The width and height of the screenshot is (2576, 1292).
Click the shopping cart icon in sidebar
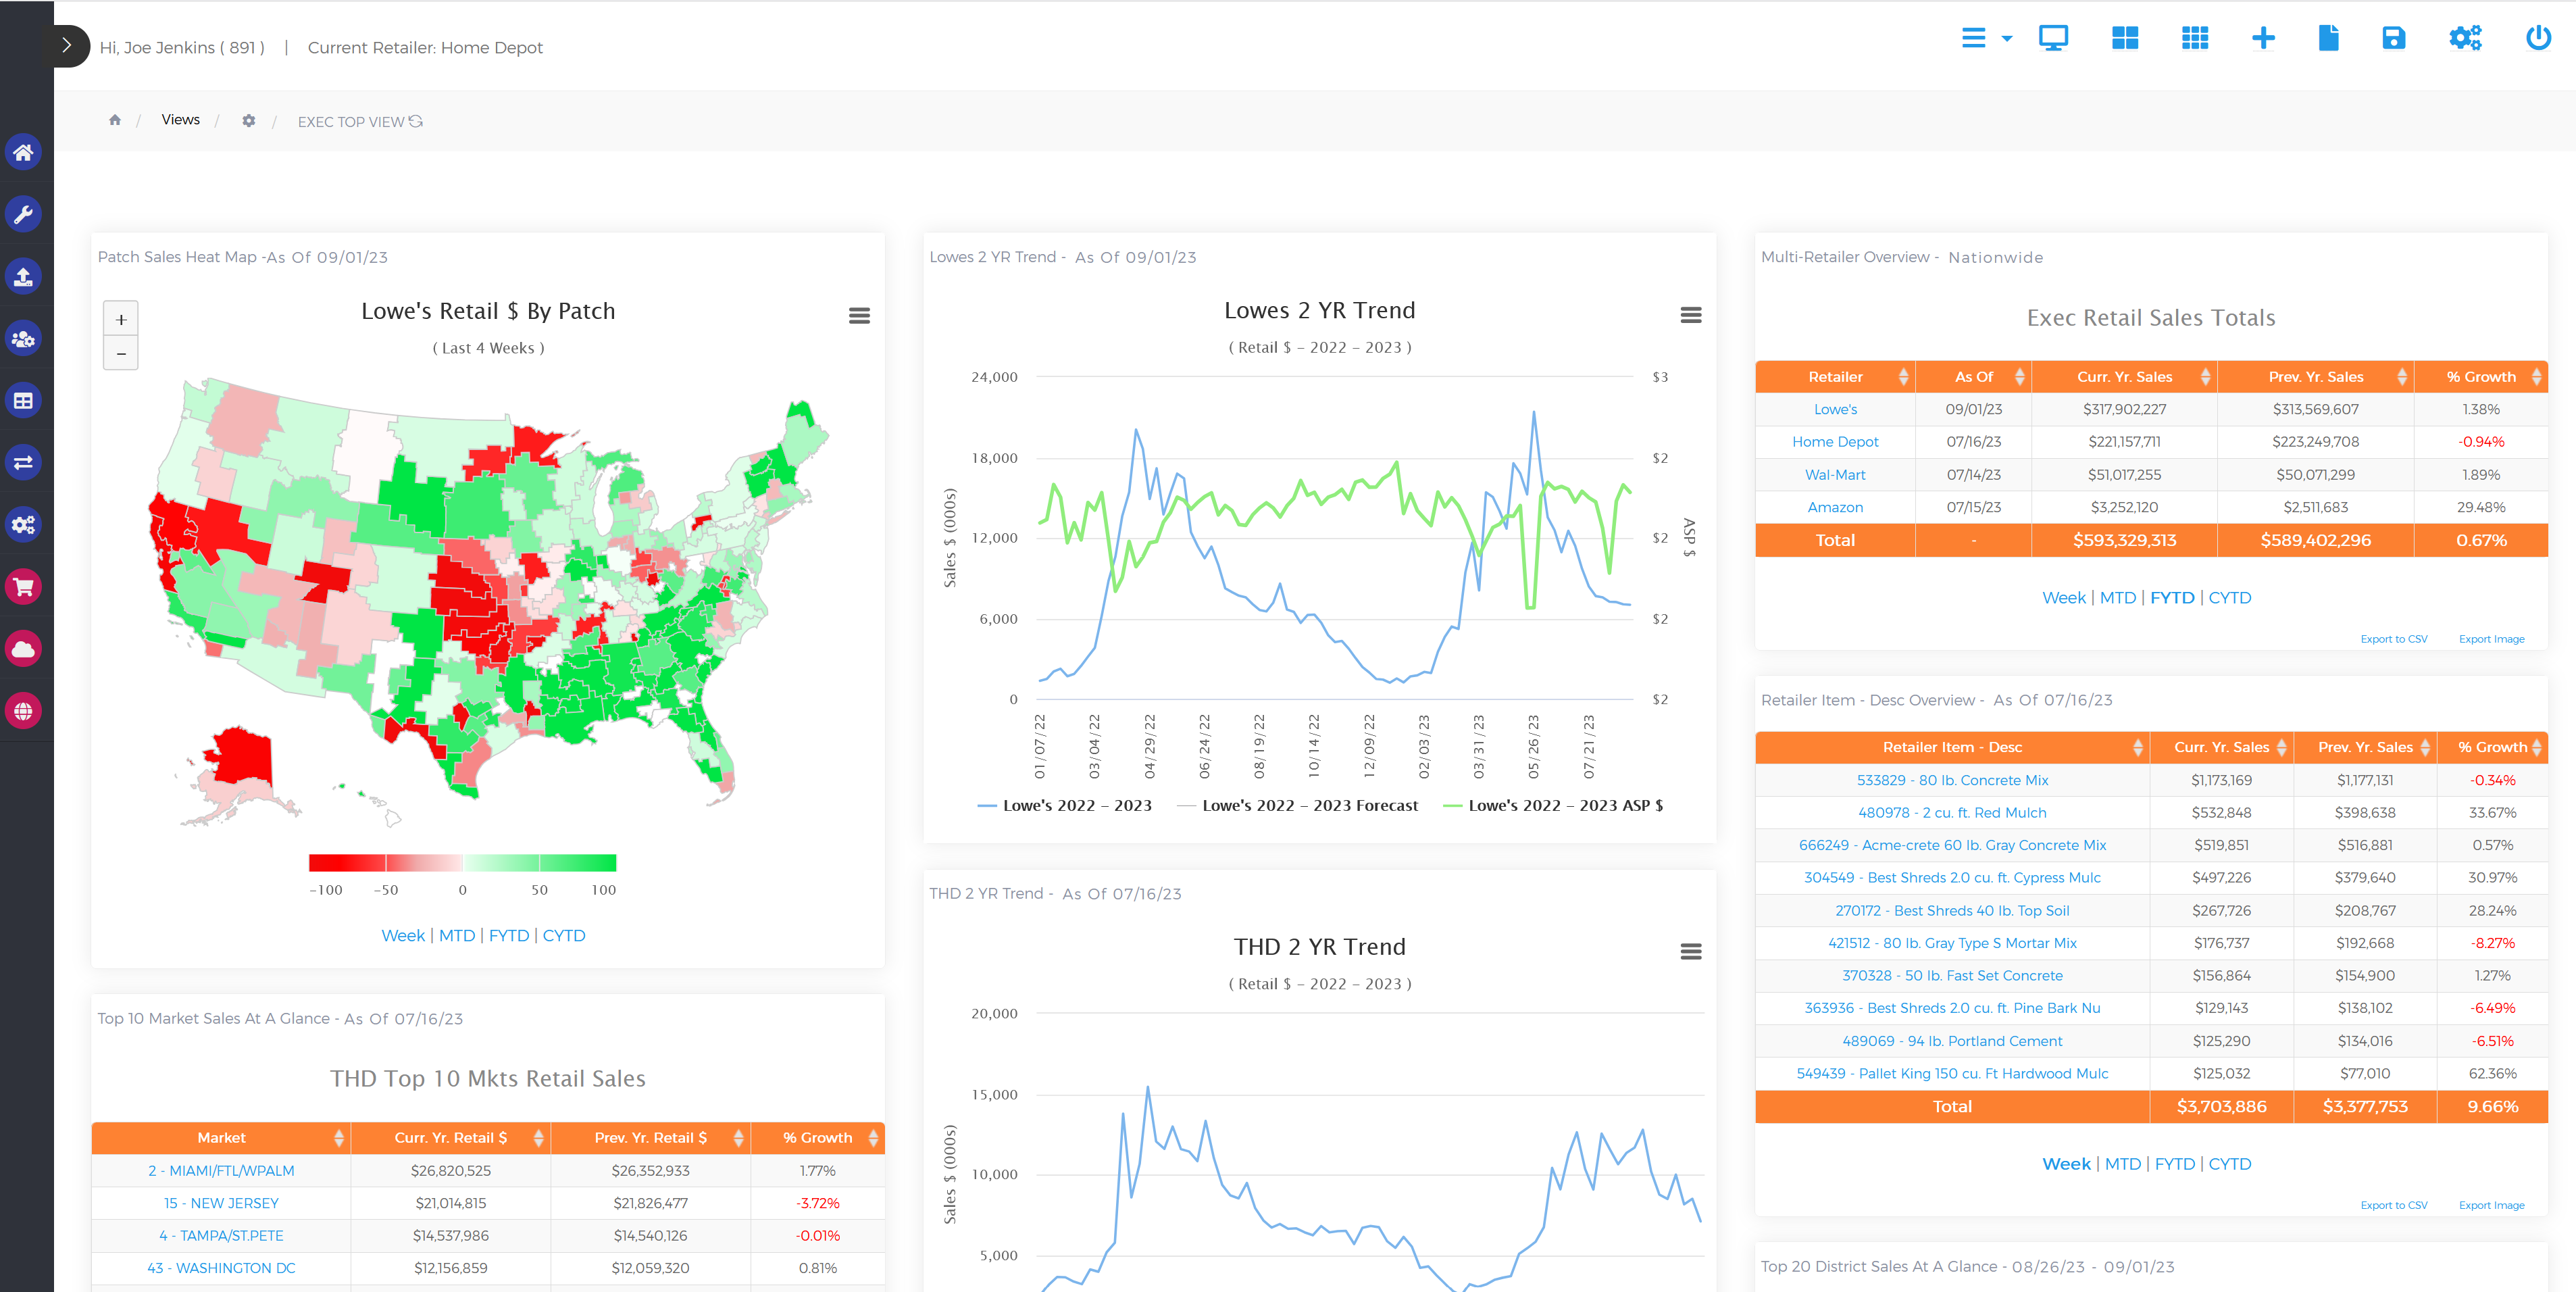point(24,586)
